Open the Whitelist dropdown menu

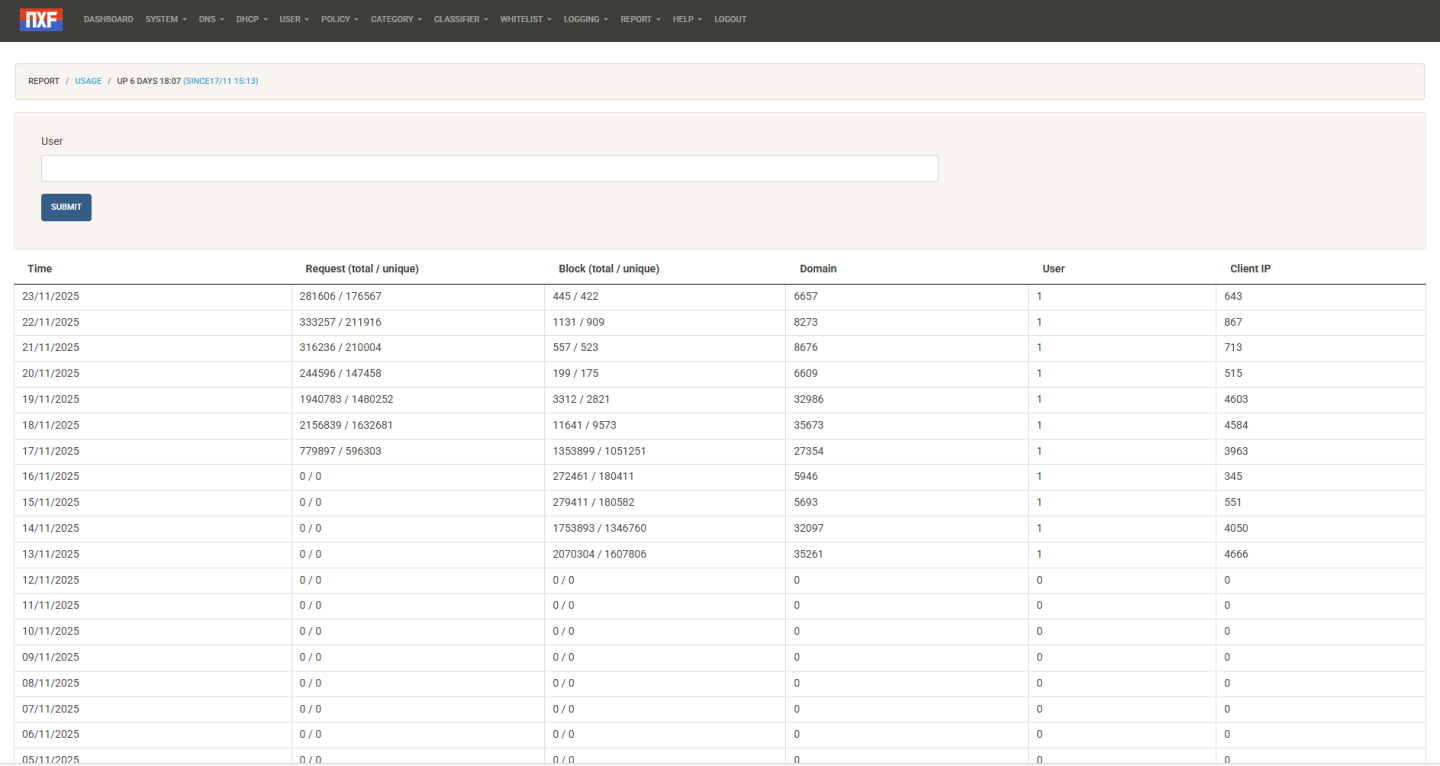coord(525,19)
